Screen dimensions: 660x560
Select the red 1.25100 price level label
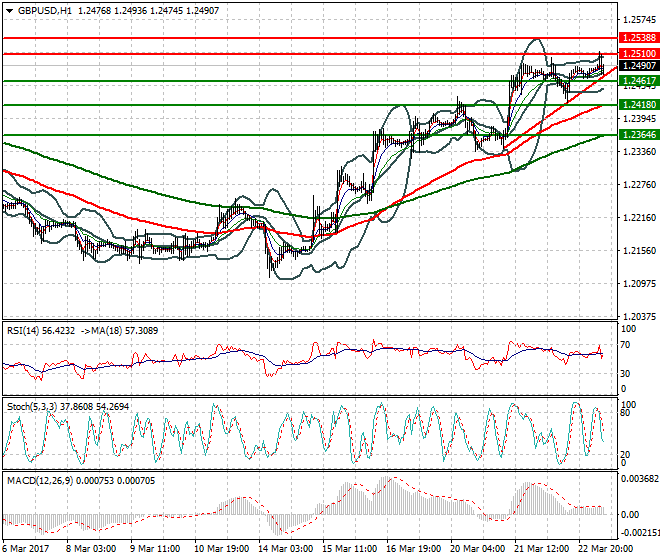(639, 54)
